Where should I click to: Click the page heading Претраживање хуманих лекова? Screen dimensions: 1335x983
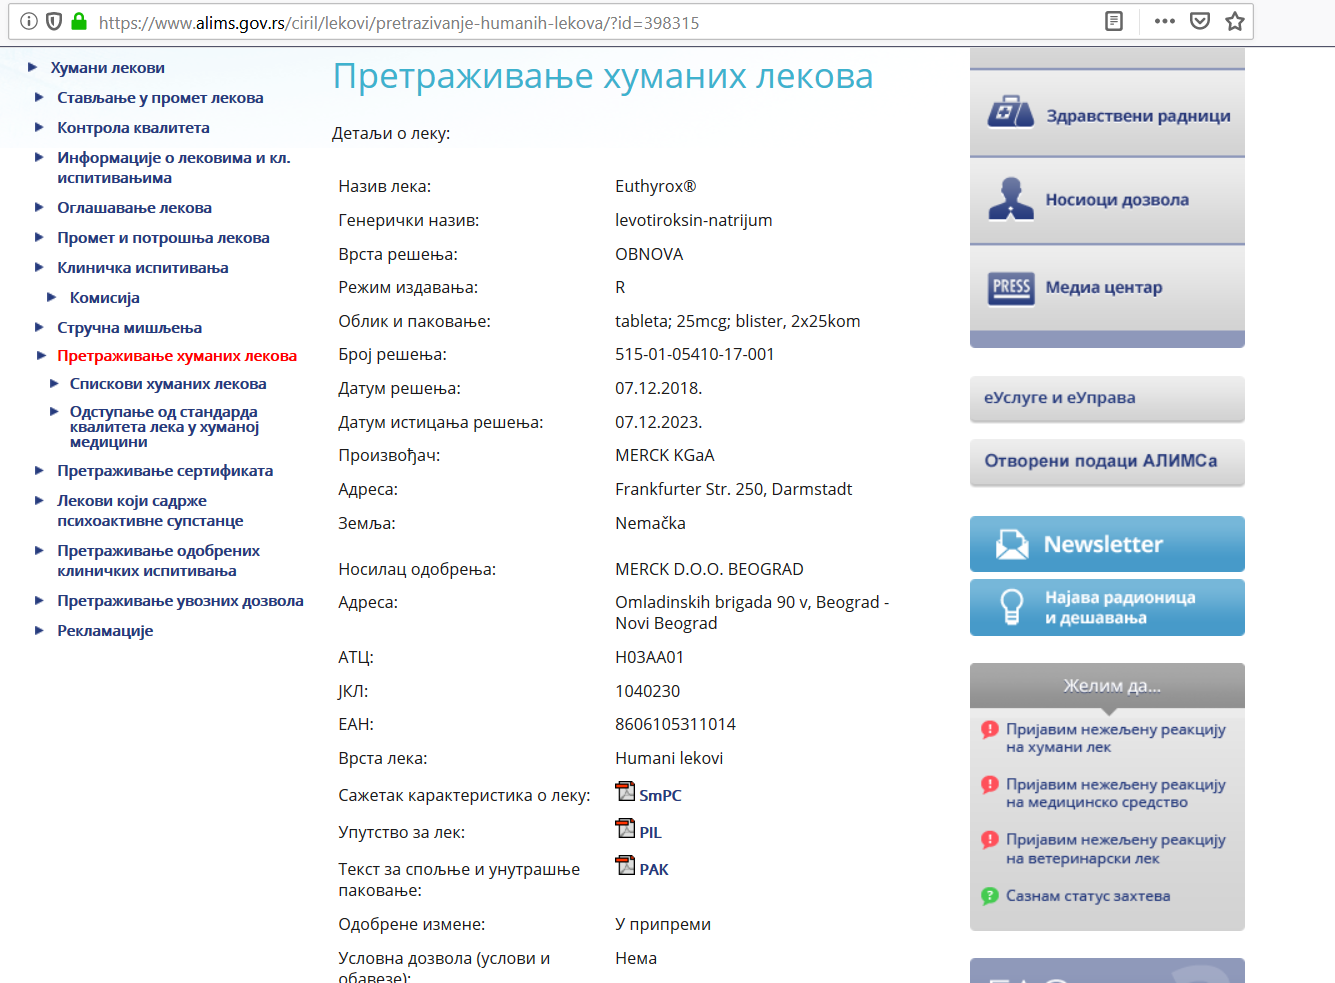pos(603,76)
